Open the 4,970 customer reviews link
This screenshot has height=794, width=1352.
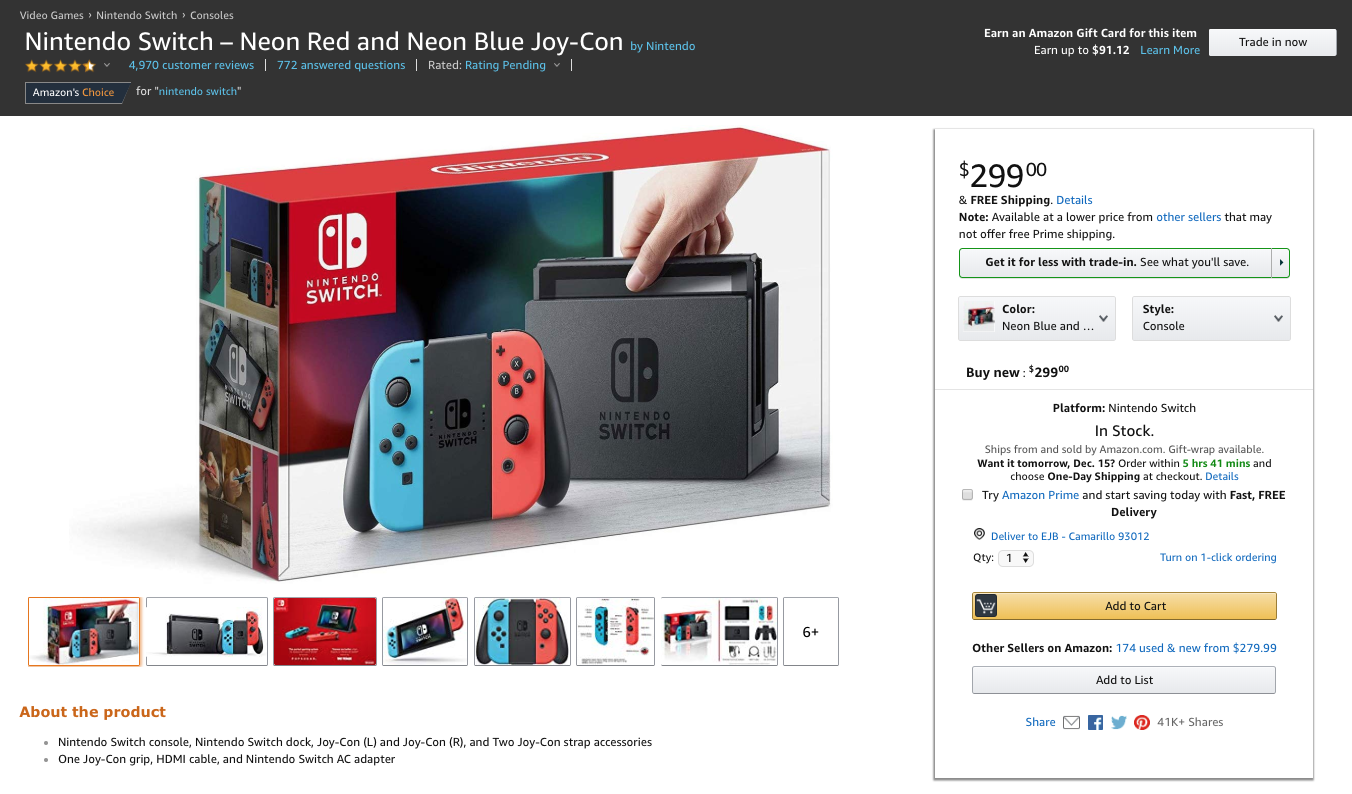click(x=191, y=65)
